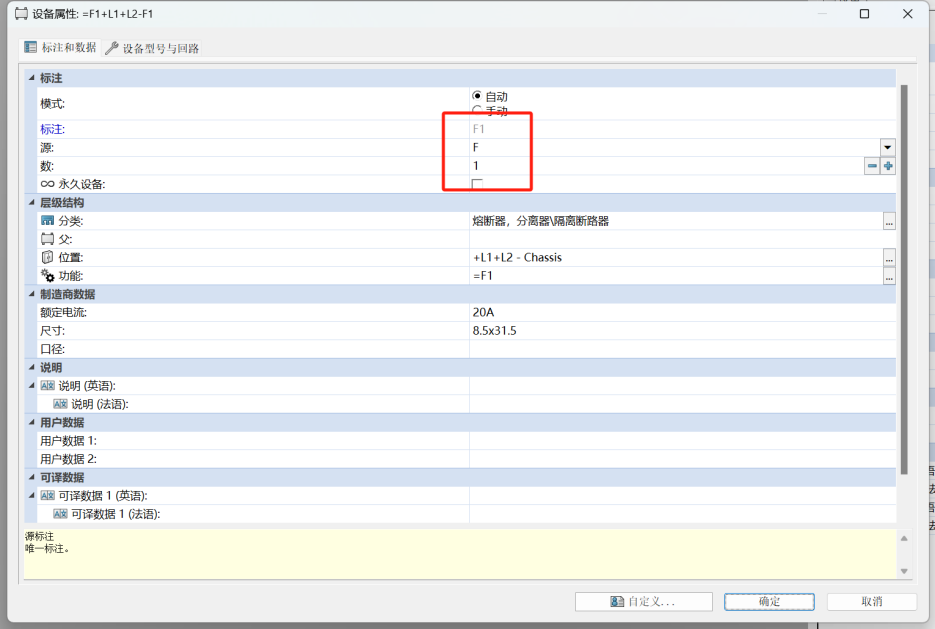Collapse the 层级结构 section
Viewport: 935px width, 629px height.
pyautogui.click(x=30, y=203)
